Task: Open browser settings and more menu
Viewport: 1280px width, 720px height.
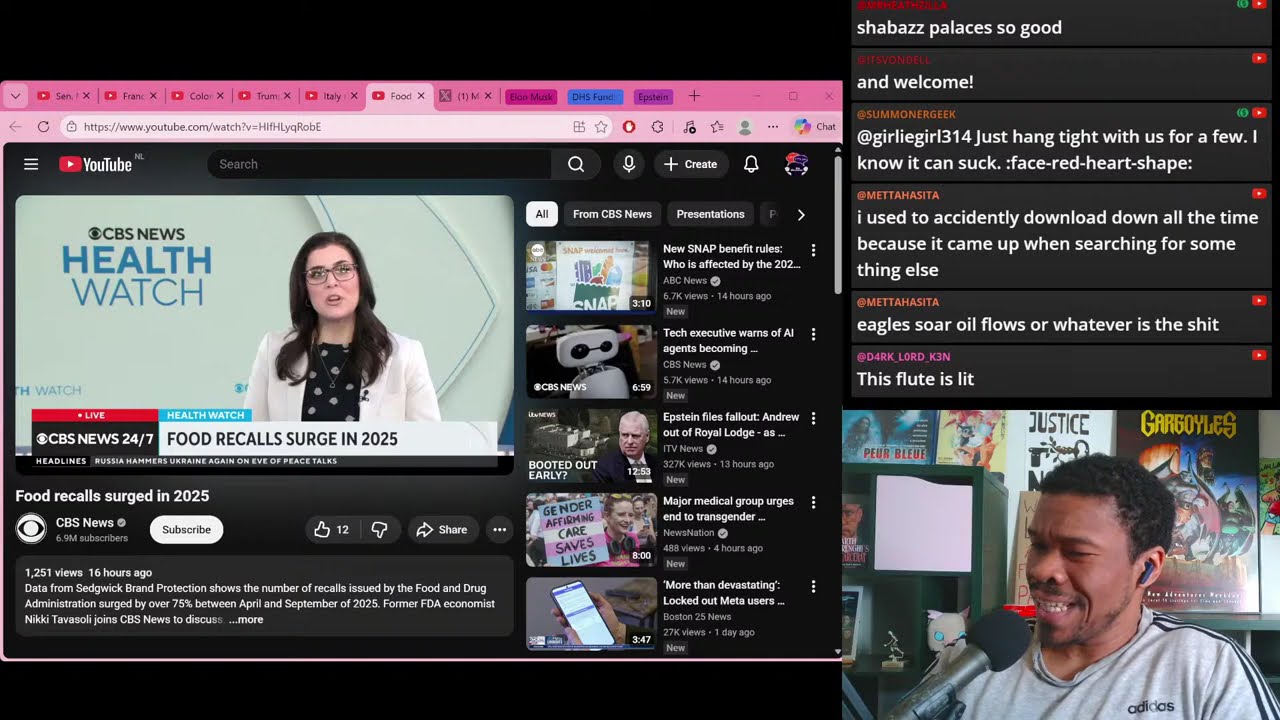Action: [x=773, y=127]
